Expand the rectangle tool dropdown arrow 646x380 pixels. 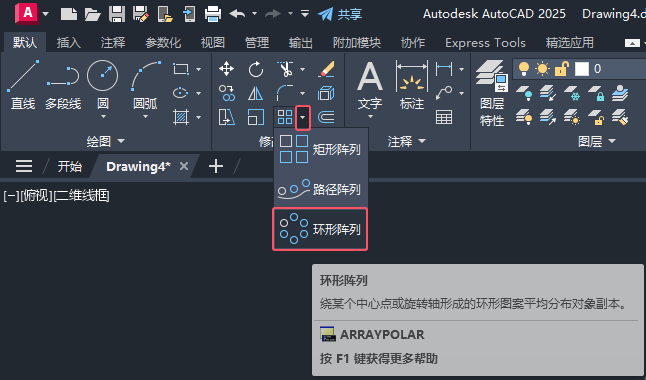pos(199,69)
